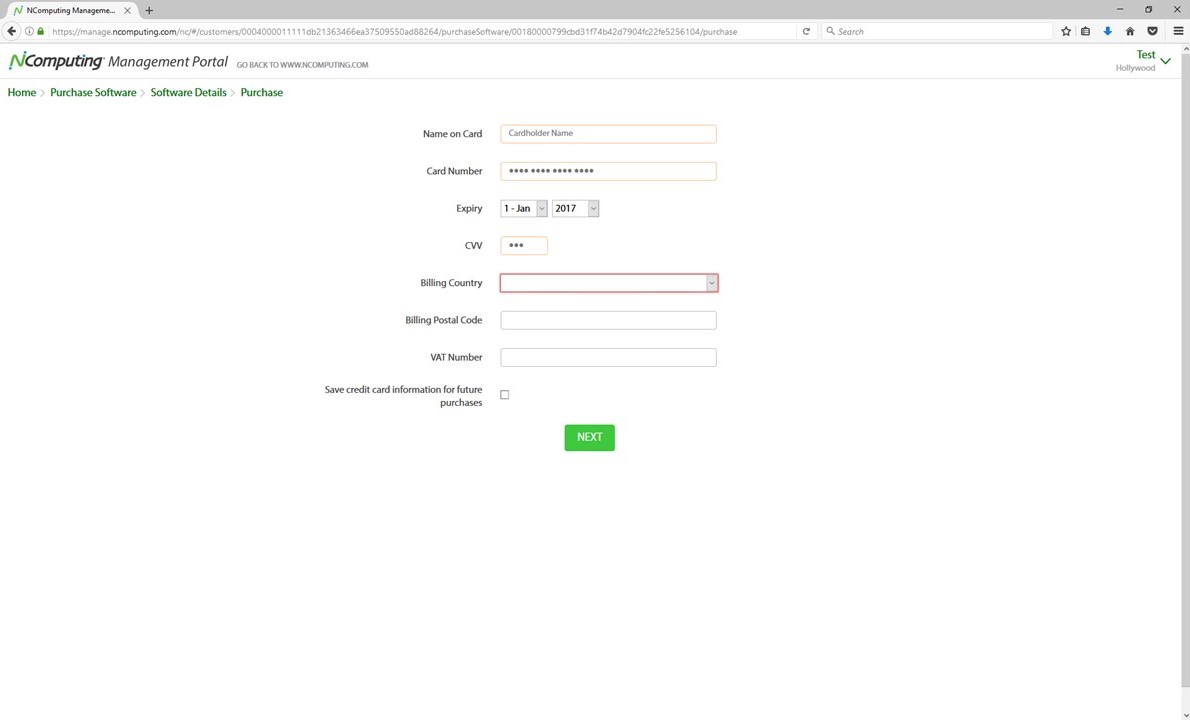1190x720 pixels.
Task: Bookmark this page with the star icon
Action: coord(1066,31)
